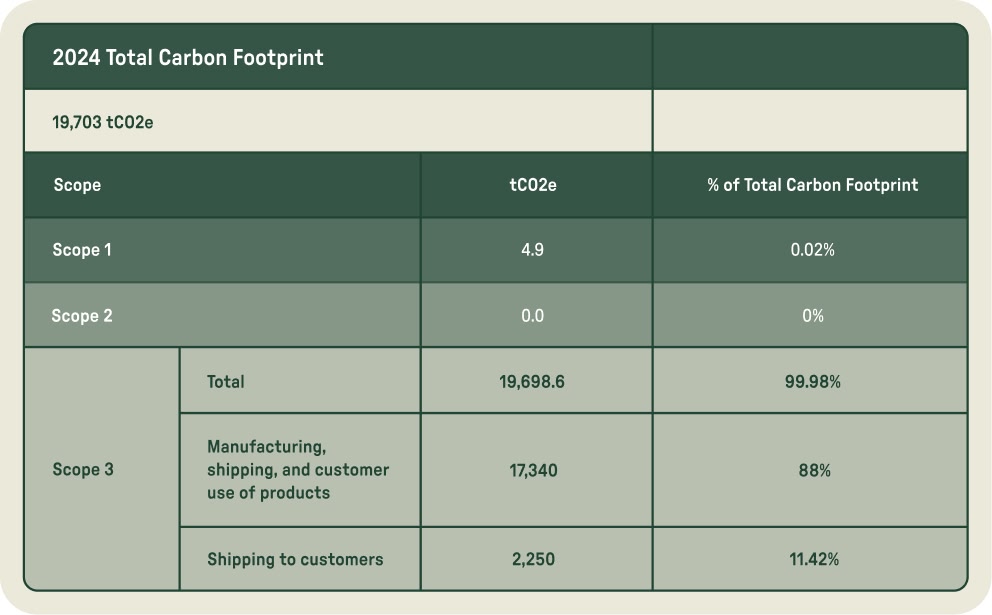Click the Scope column header

pyautogui.click(x=77, y=185)
